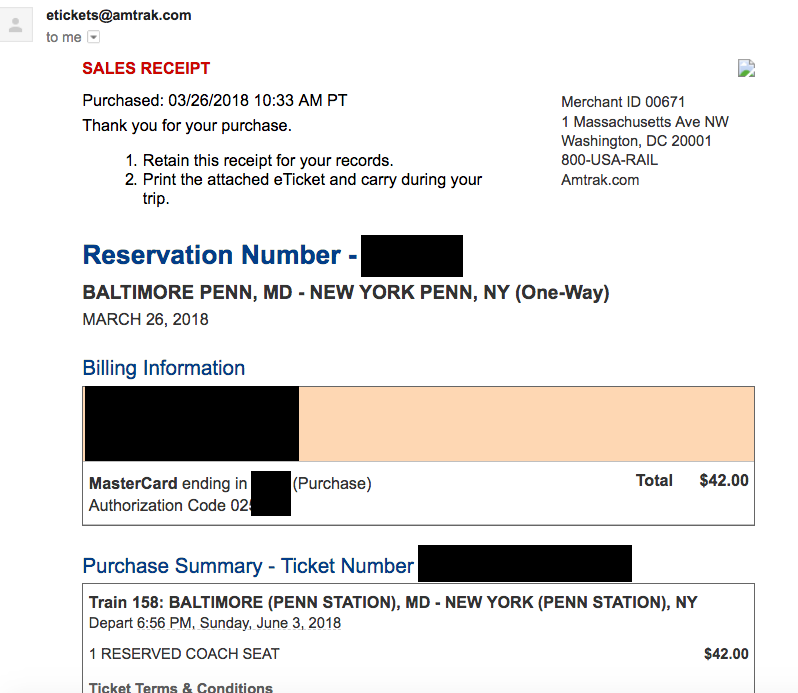Click the Train 158 route title

point(393,602)
